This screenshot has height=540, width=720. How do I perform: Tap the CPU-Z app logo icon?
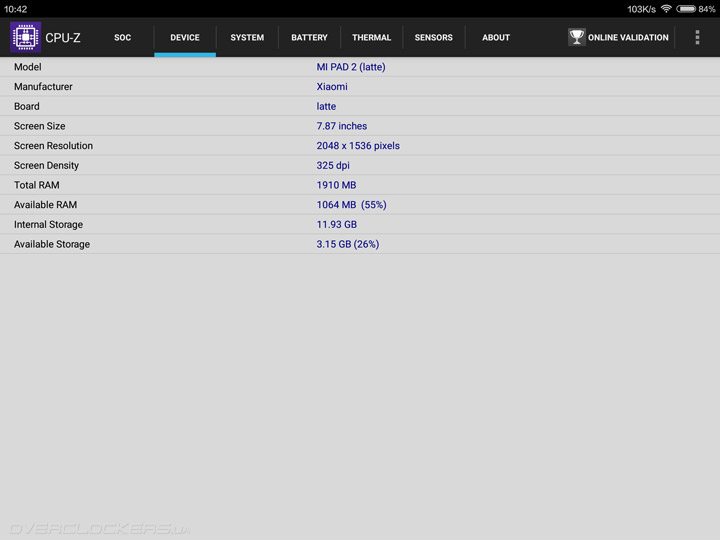(x=26, y=37)
